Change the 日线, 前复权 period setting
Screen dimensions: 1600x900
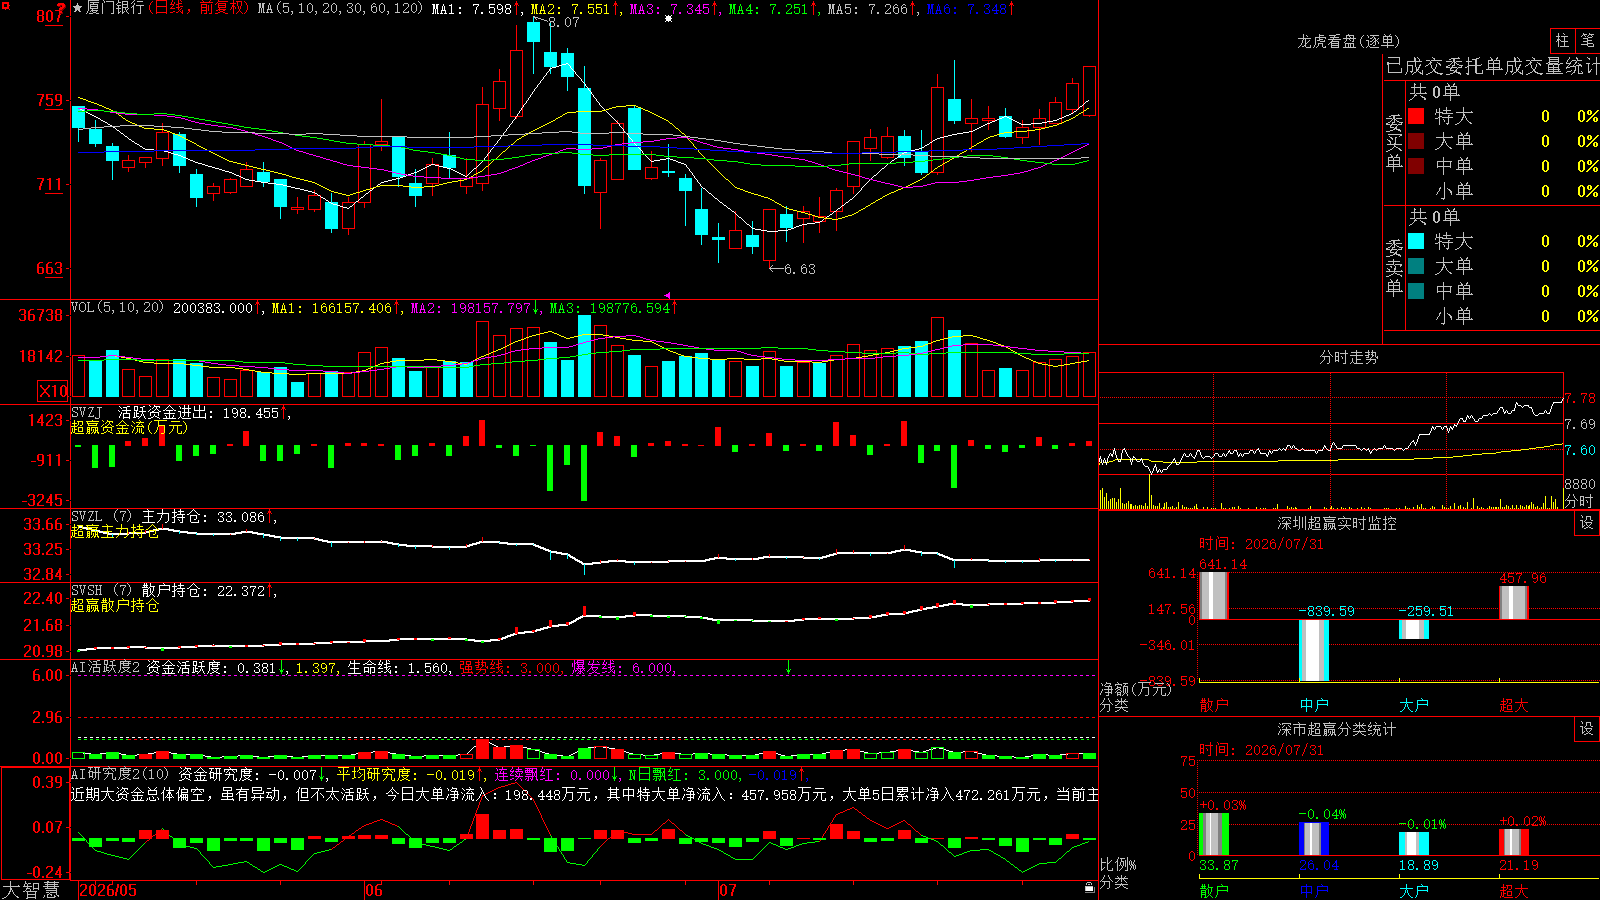(x=199, y=8)
